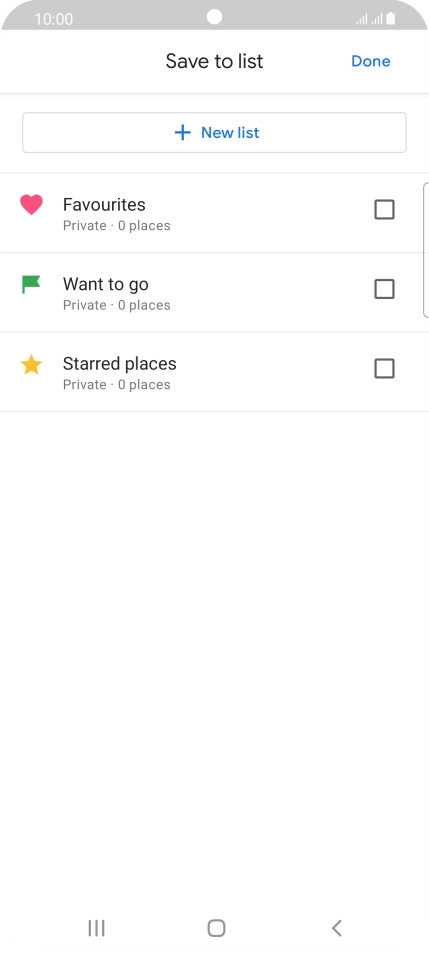Tap the 10:00 clock in status bar
Viewport: 429px width, 954px height.
tap(54, 19)
